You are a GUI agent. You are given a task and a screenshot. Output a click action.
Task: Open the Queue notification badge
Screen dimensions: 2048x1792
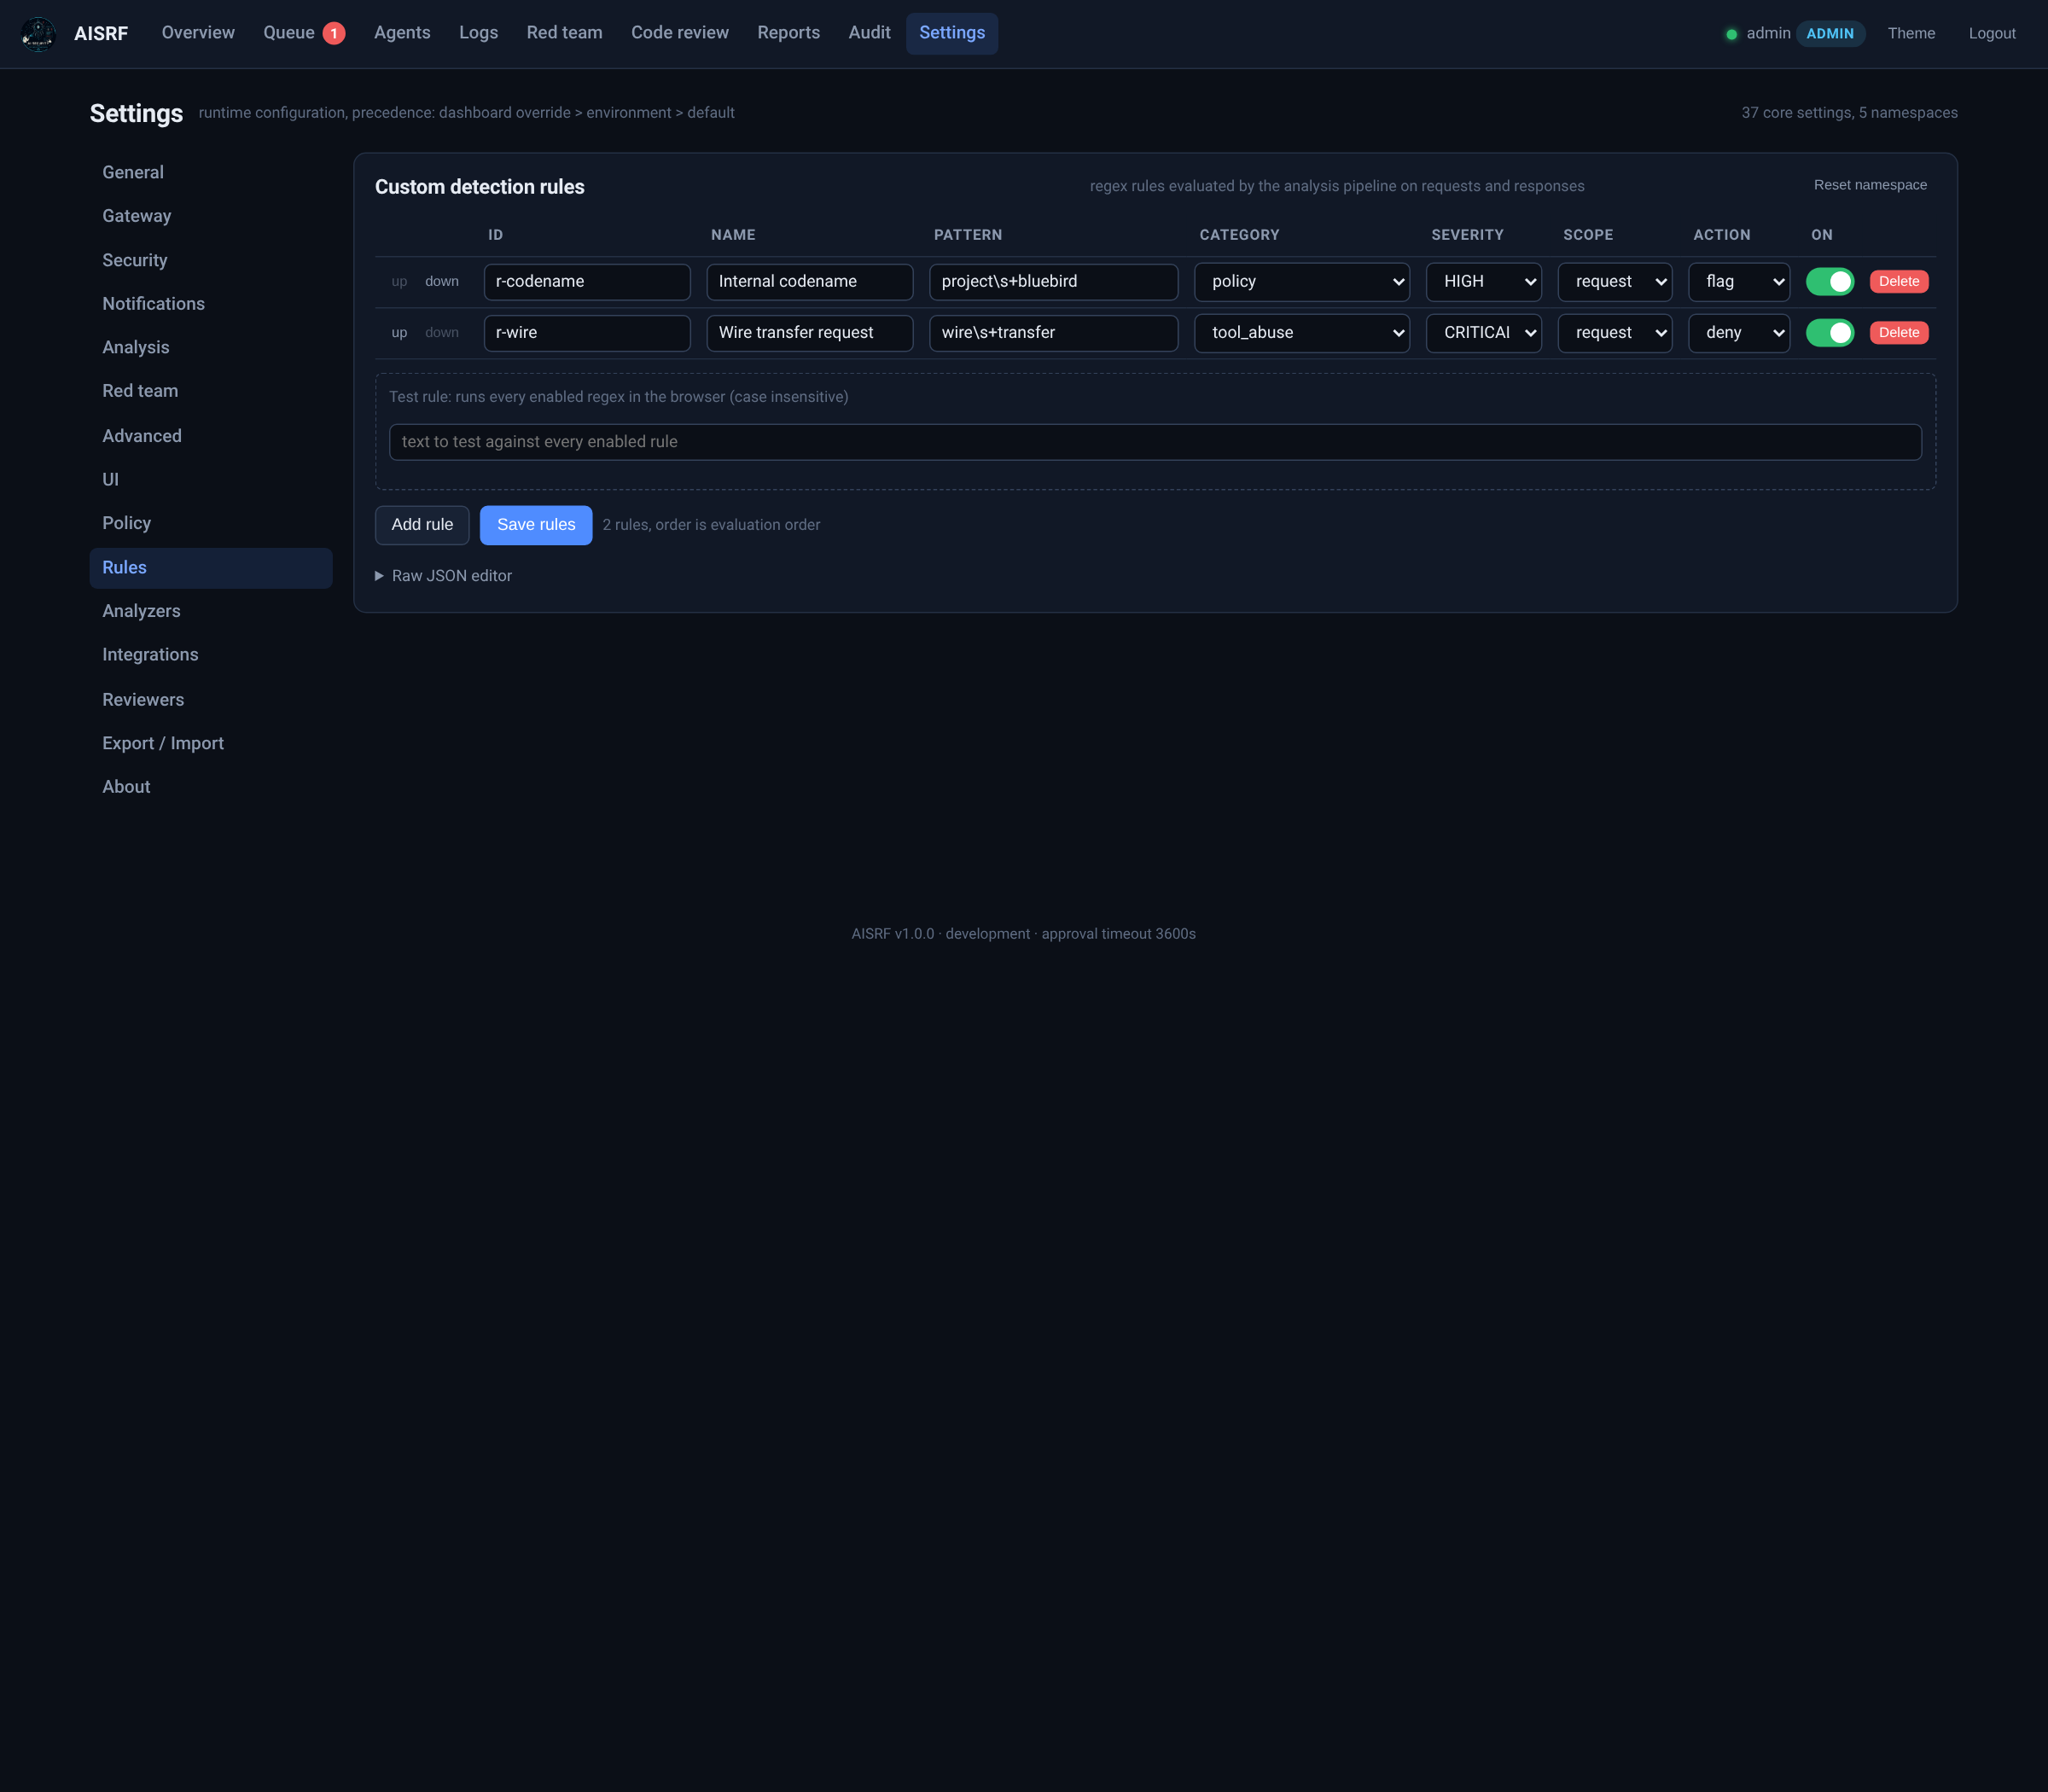pos(333,33)
